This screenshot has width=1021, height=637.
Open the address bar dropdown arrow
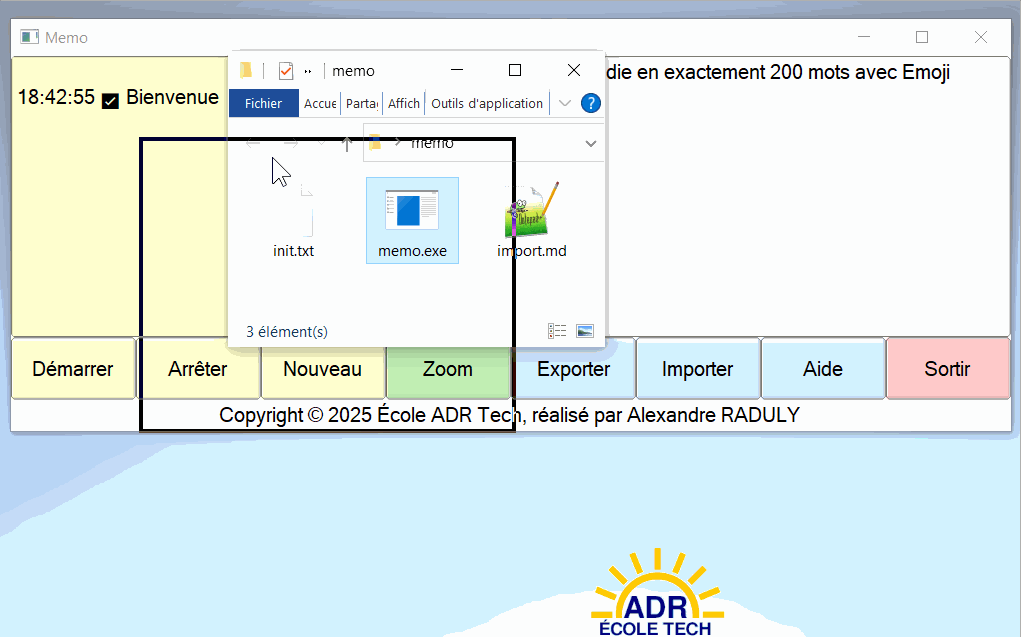click(x=591, y=142)
